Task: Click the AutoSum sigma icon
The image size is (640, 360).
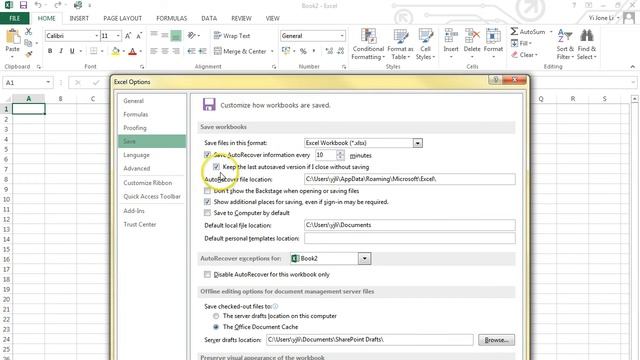Action: coord(514,31)
